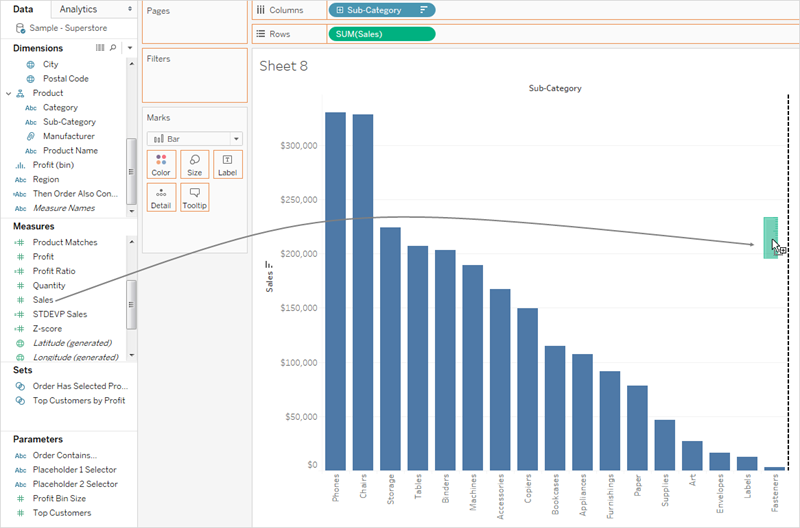Select the SUM(Sales) pill on Rows

click(x=382, y=34)
